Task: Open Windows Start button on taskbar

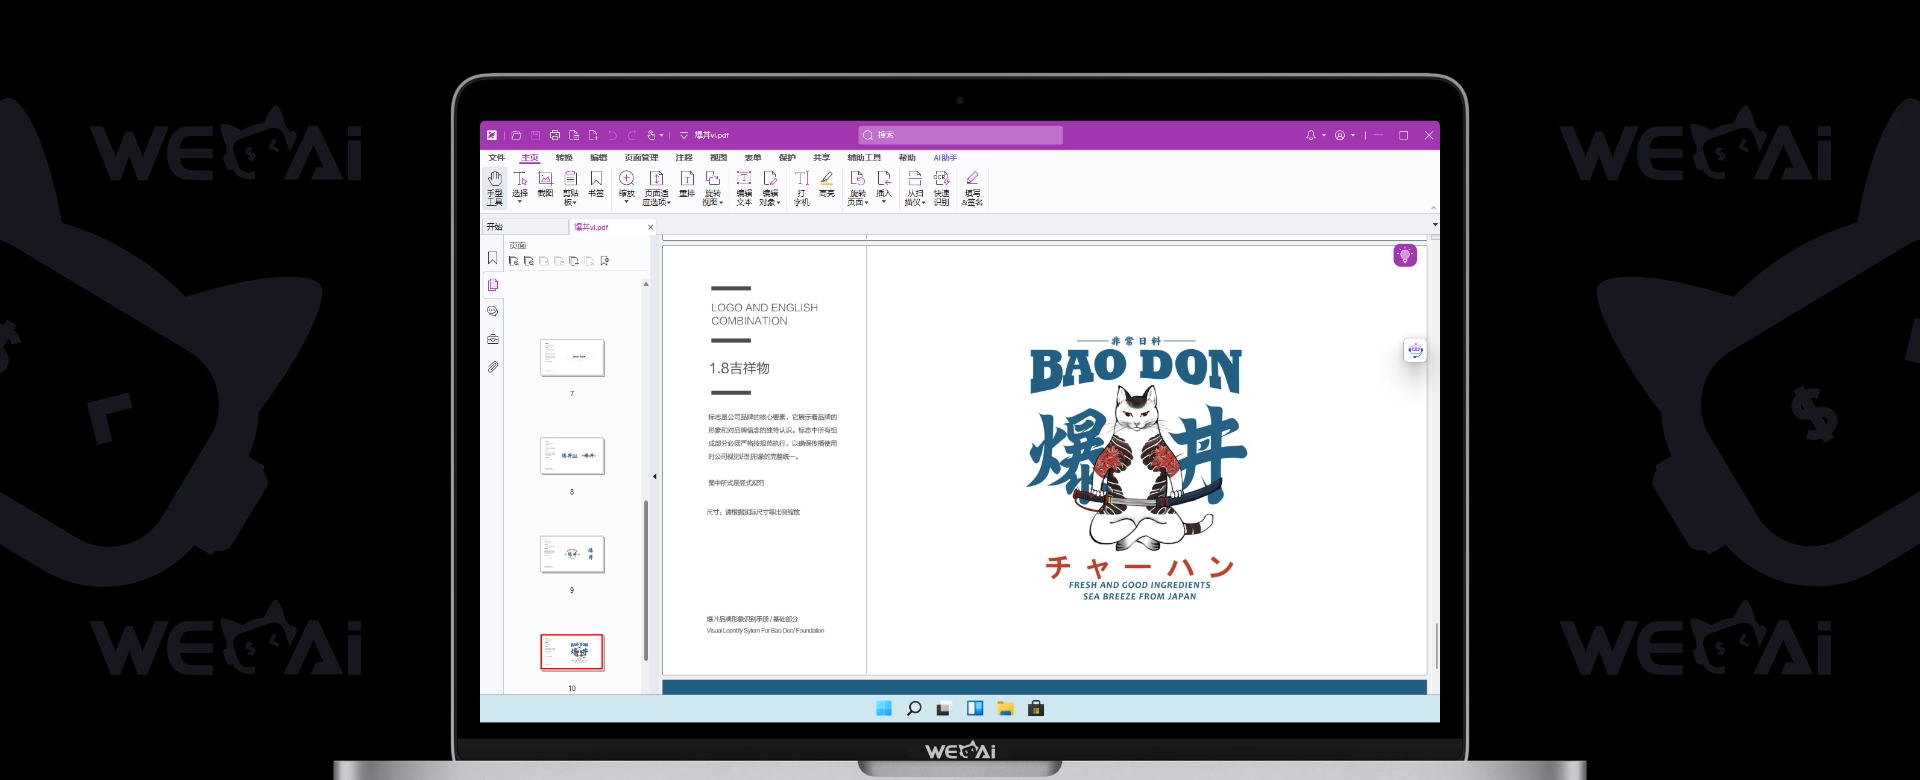Action: click(x=884, y=708)
